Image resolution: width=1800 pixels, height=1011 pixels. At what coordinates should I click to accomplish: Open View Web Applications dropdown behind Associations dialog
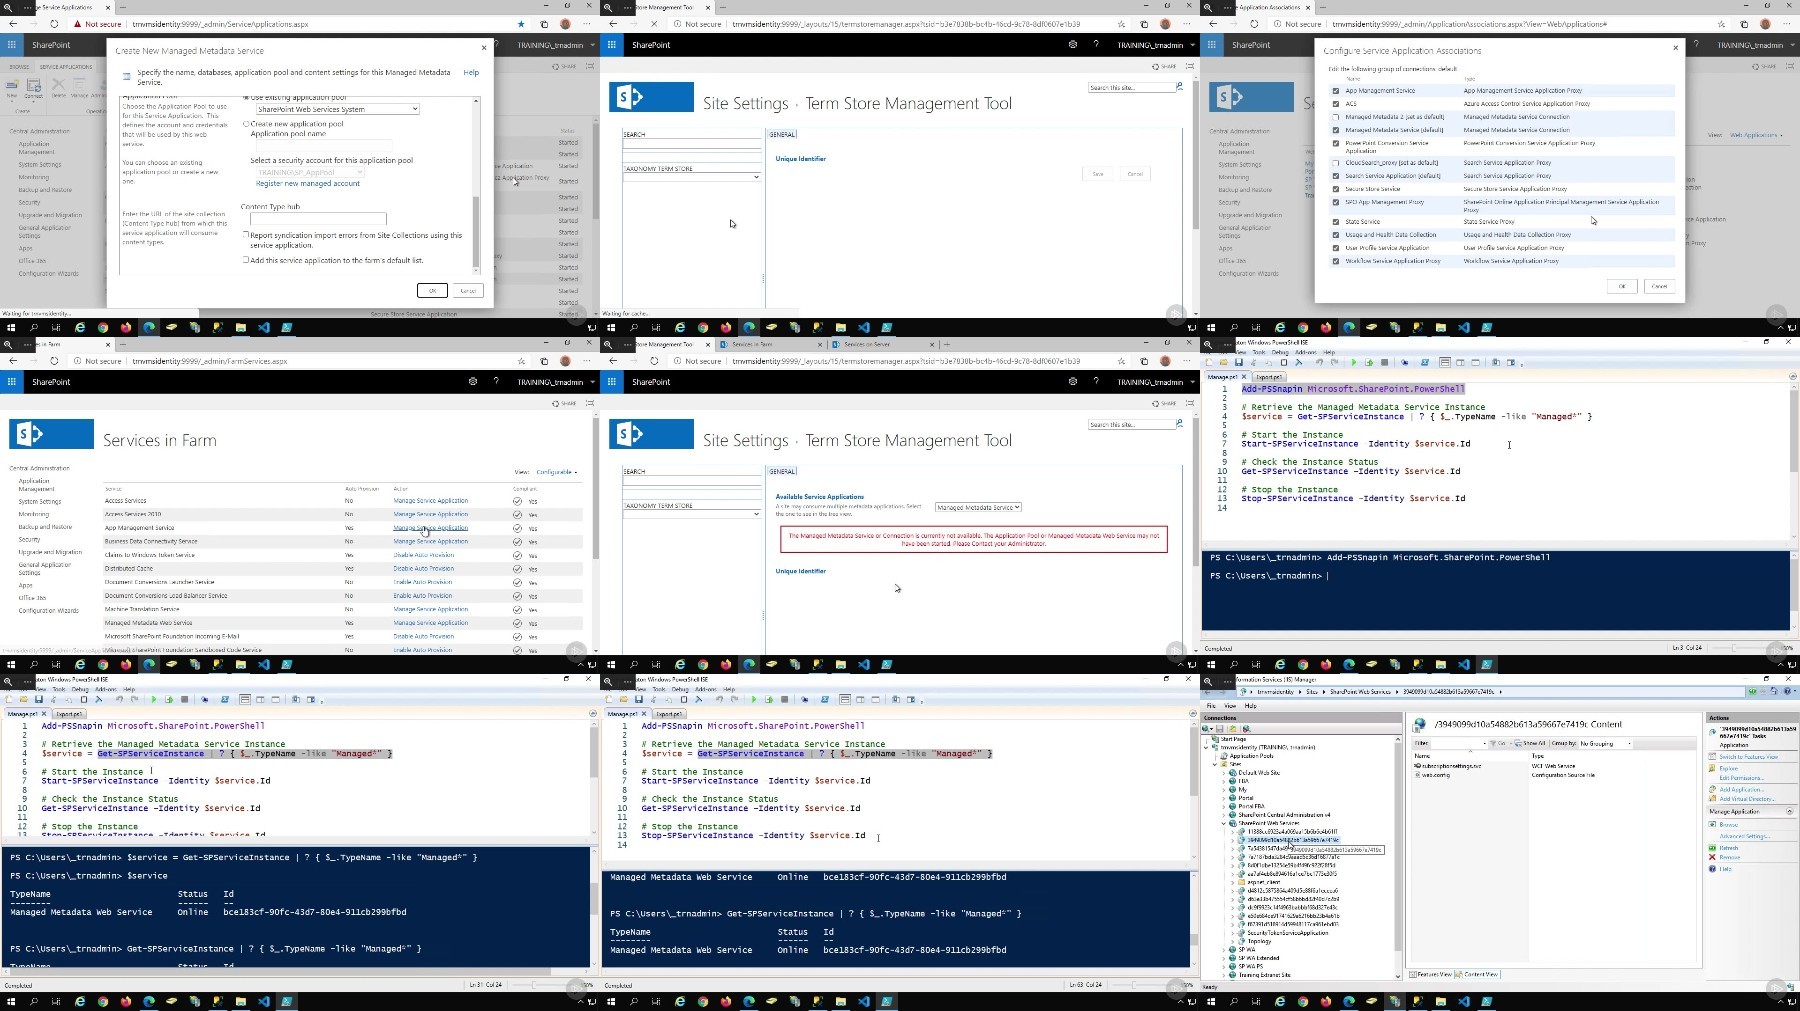point(1756,135)
